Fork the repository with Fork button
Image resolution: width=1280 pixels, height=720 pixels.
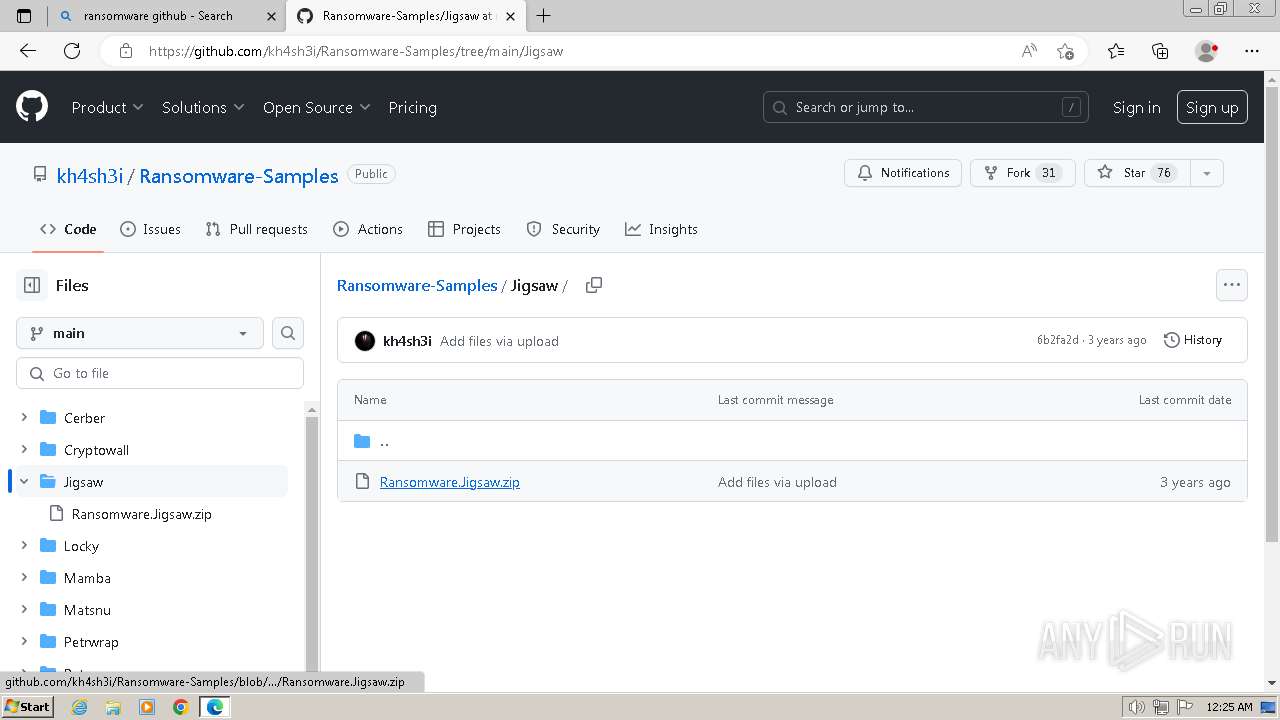pyautogui.click(x=1022, y=173)
